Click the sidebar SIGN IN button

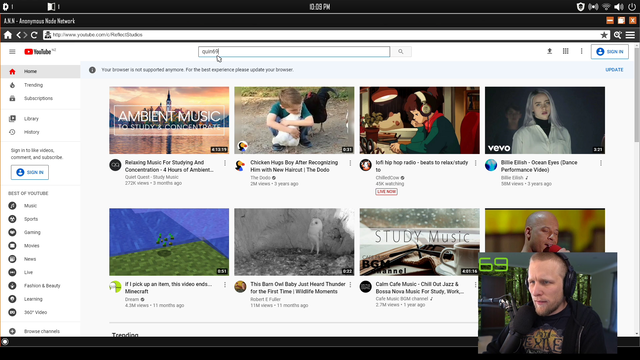pyautogui.click(x=30, y=172)
